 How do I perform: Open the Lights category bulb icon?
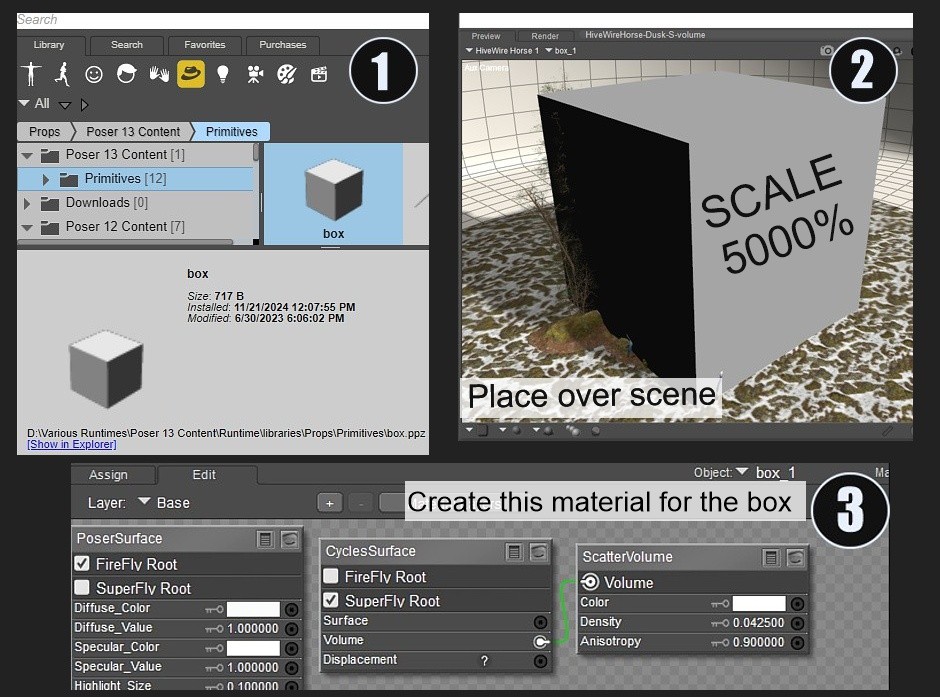tap(222, 74)
